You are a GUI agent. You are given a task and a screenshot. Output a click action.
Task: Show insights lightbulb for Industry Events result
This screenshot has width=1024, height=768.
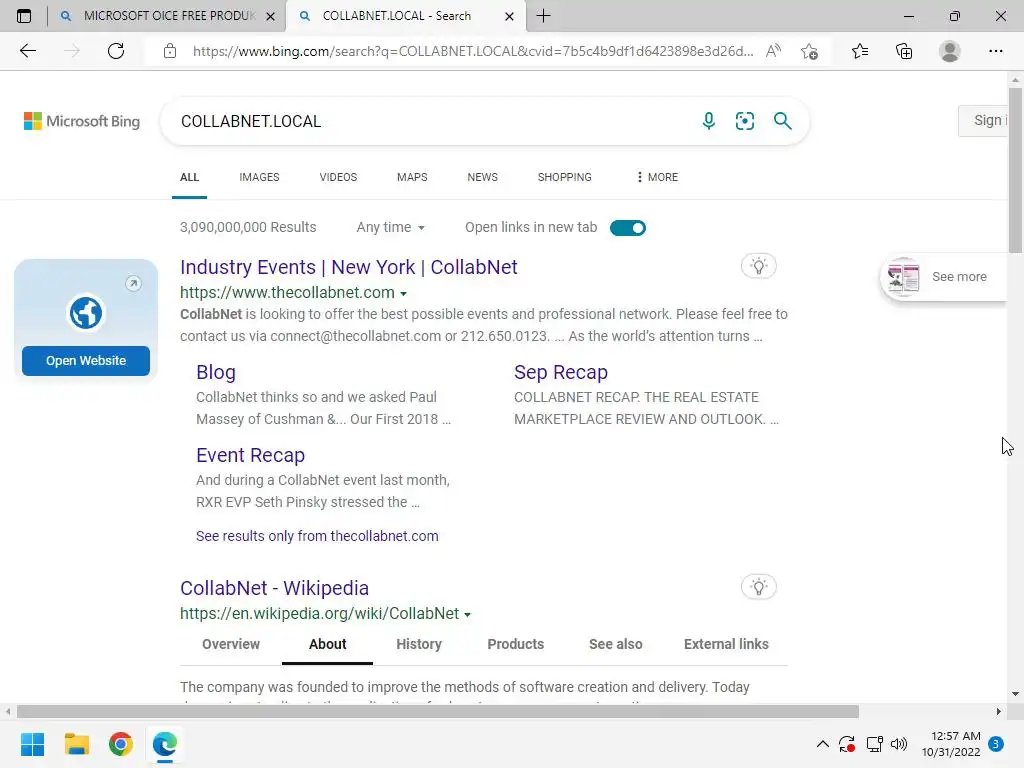(758, 266)
